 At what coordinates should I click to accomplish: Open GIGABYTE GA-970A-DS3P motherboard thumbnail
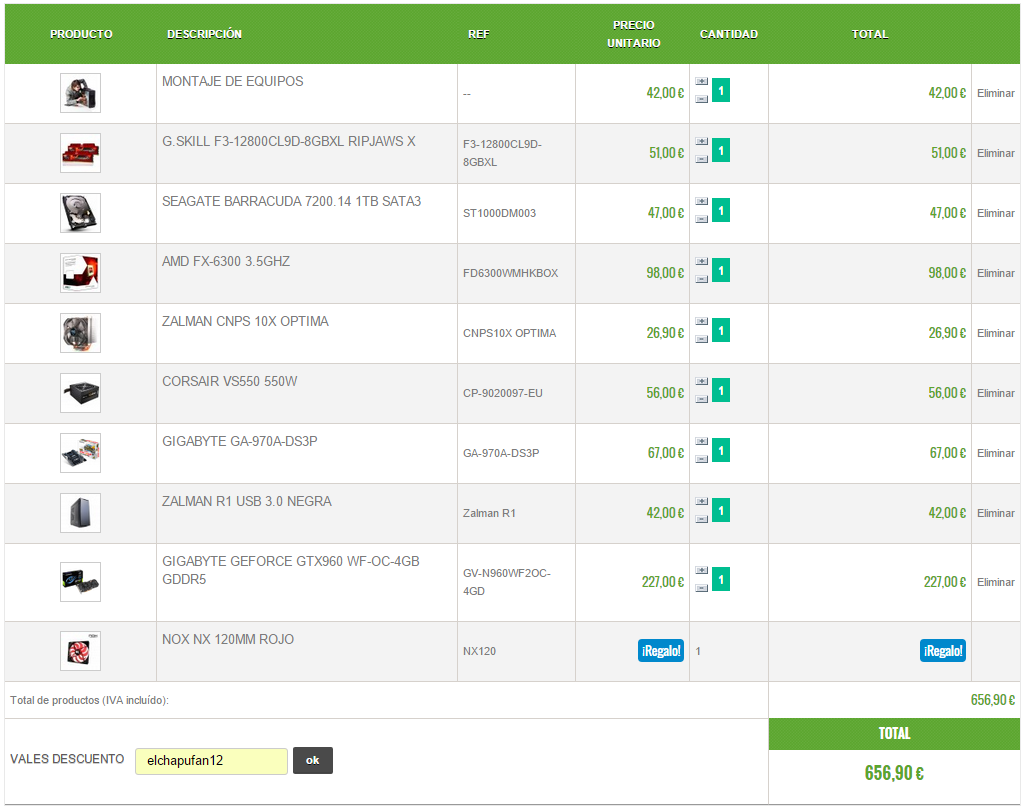[x=81, y=453]
